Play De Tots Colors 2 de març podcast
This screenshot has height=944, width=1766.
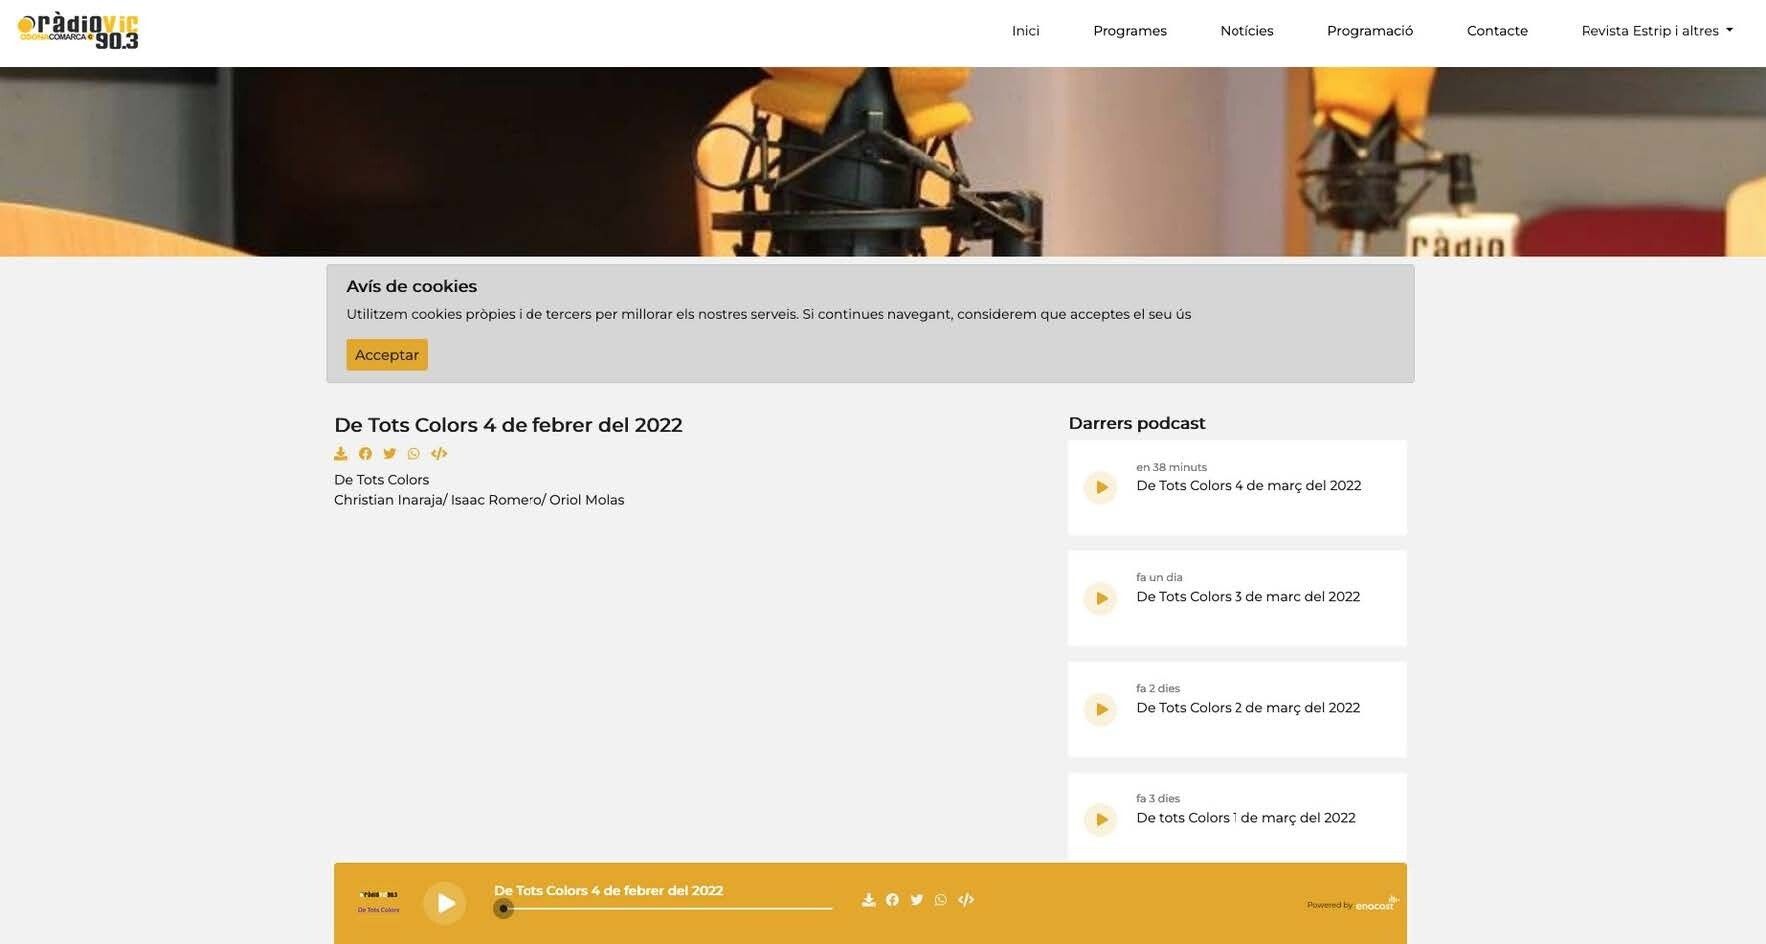point(1100,710)
